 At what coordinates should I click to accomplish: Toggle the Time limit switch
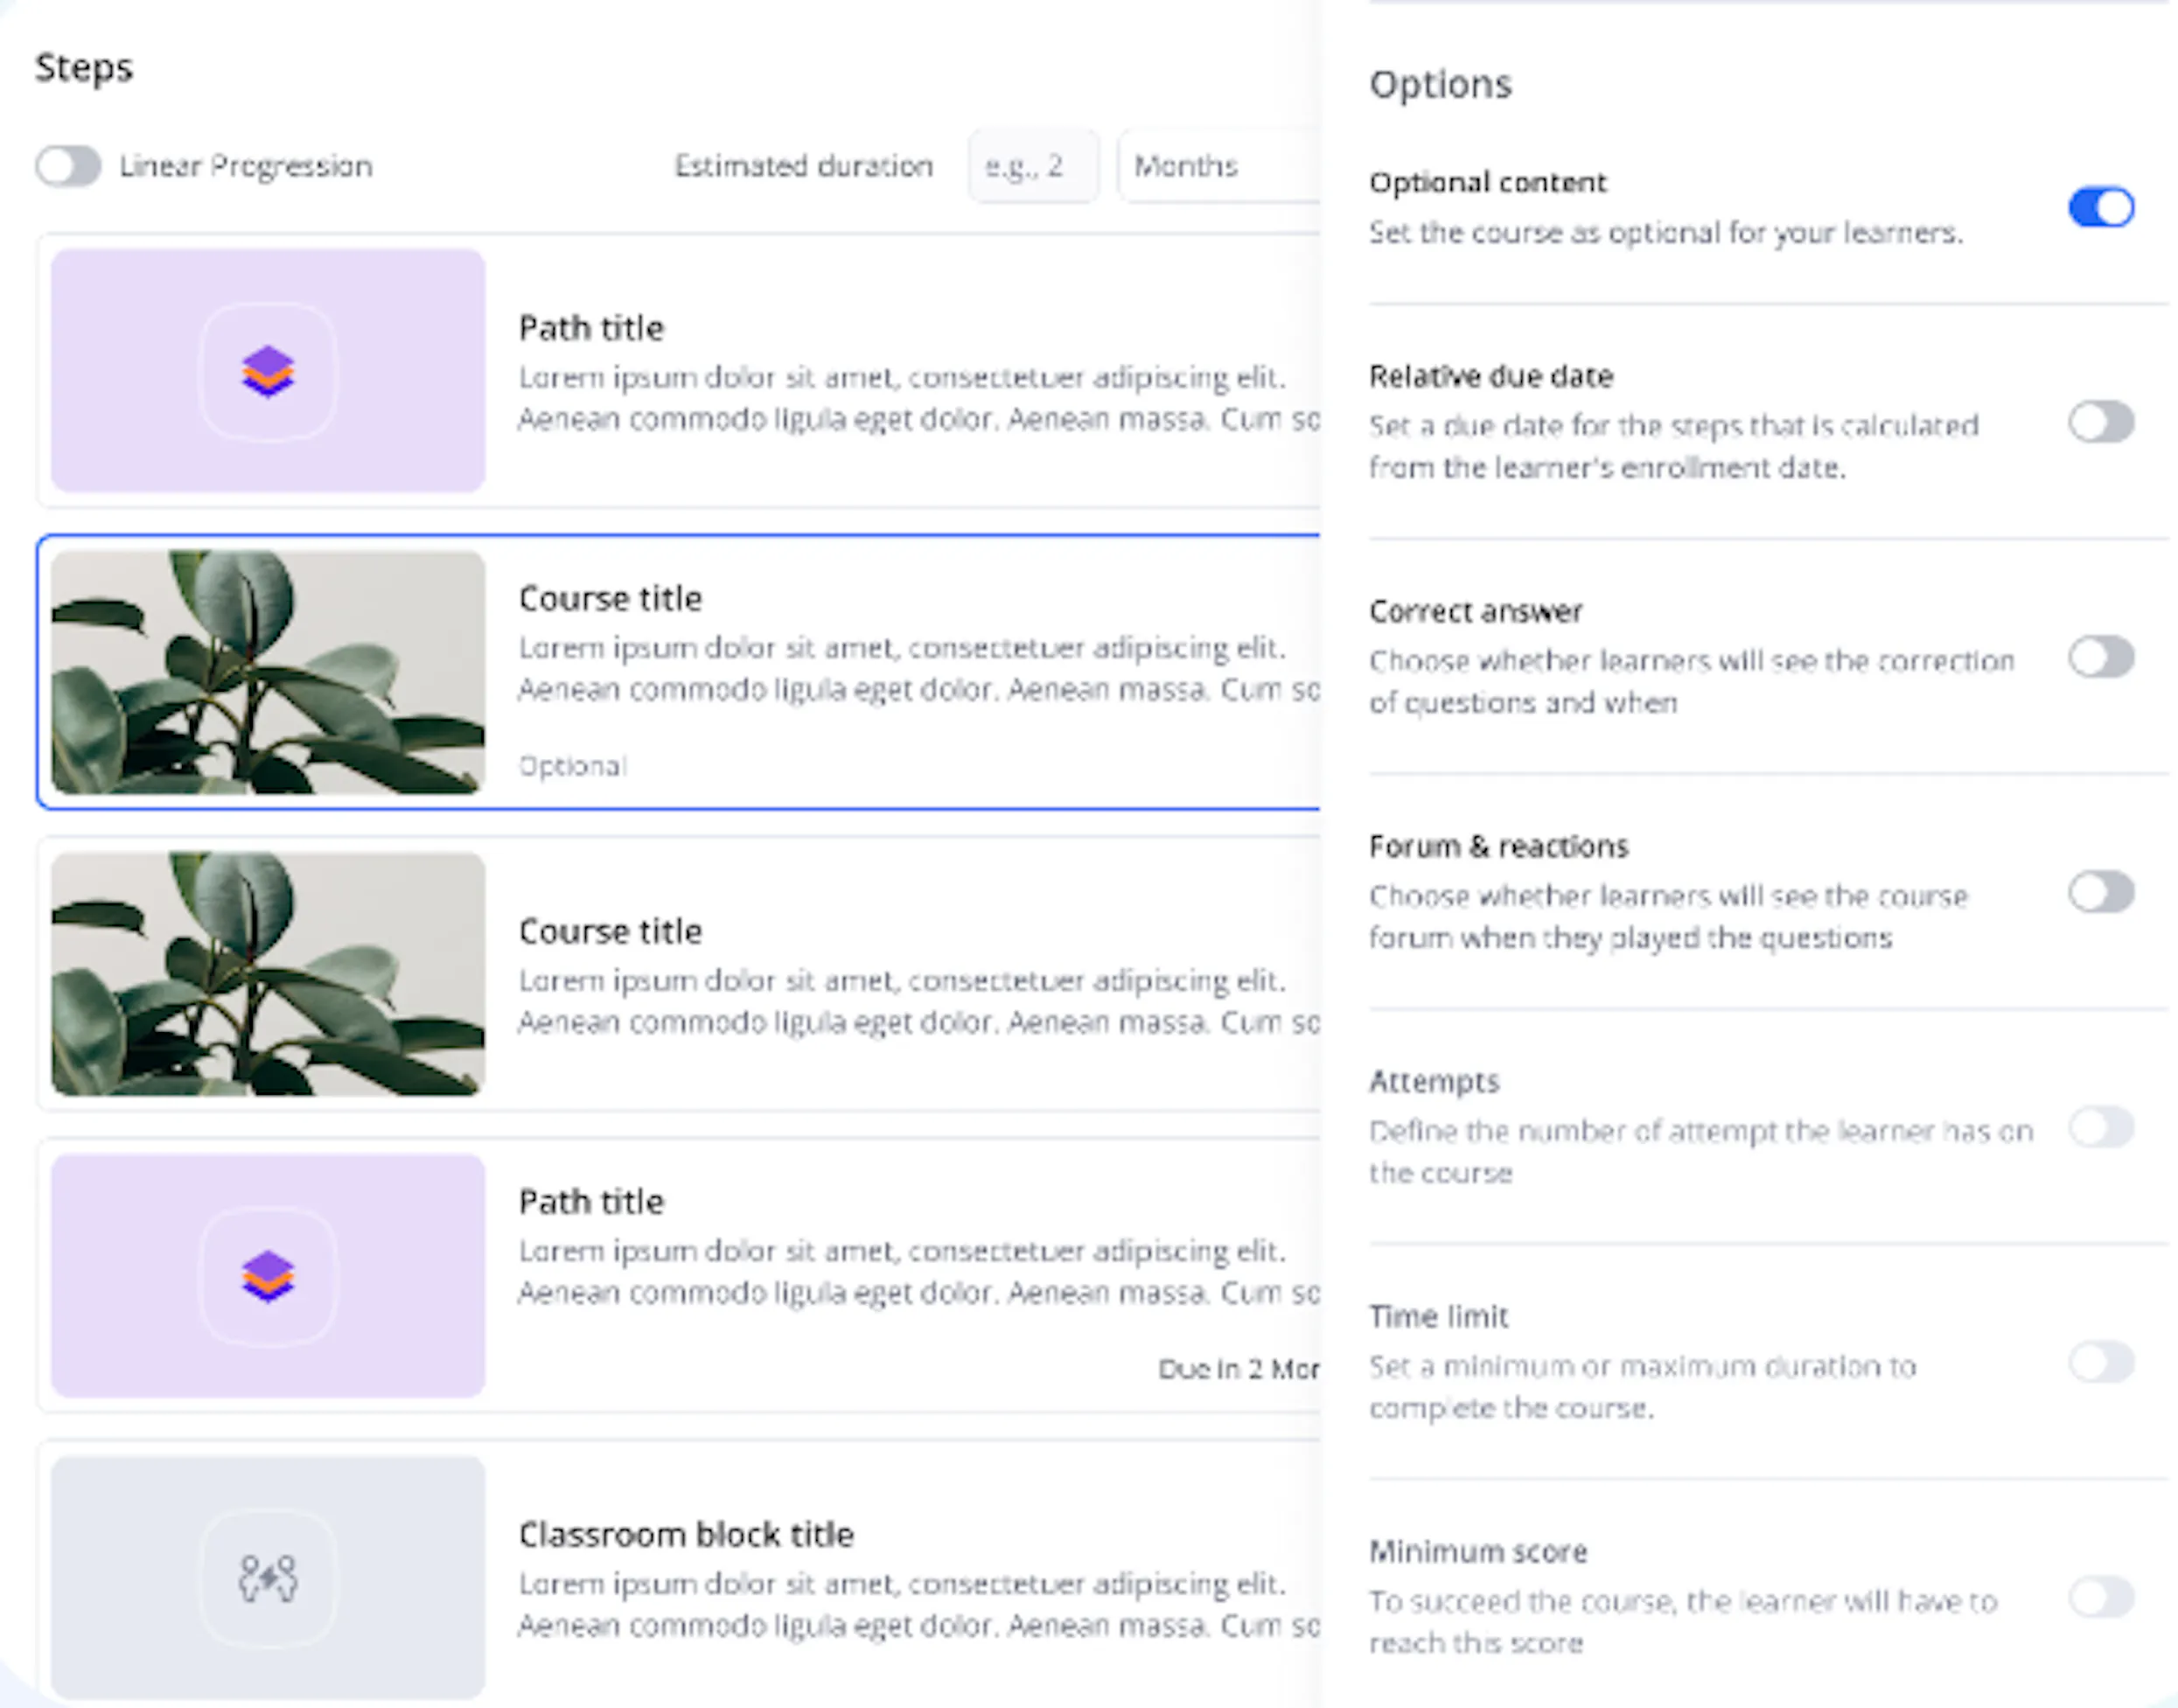coord(2101,1362)
